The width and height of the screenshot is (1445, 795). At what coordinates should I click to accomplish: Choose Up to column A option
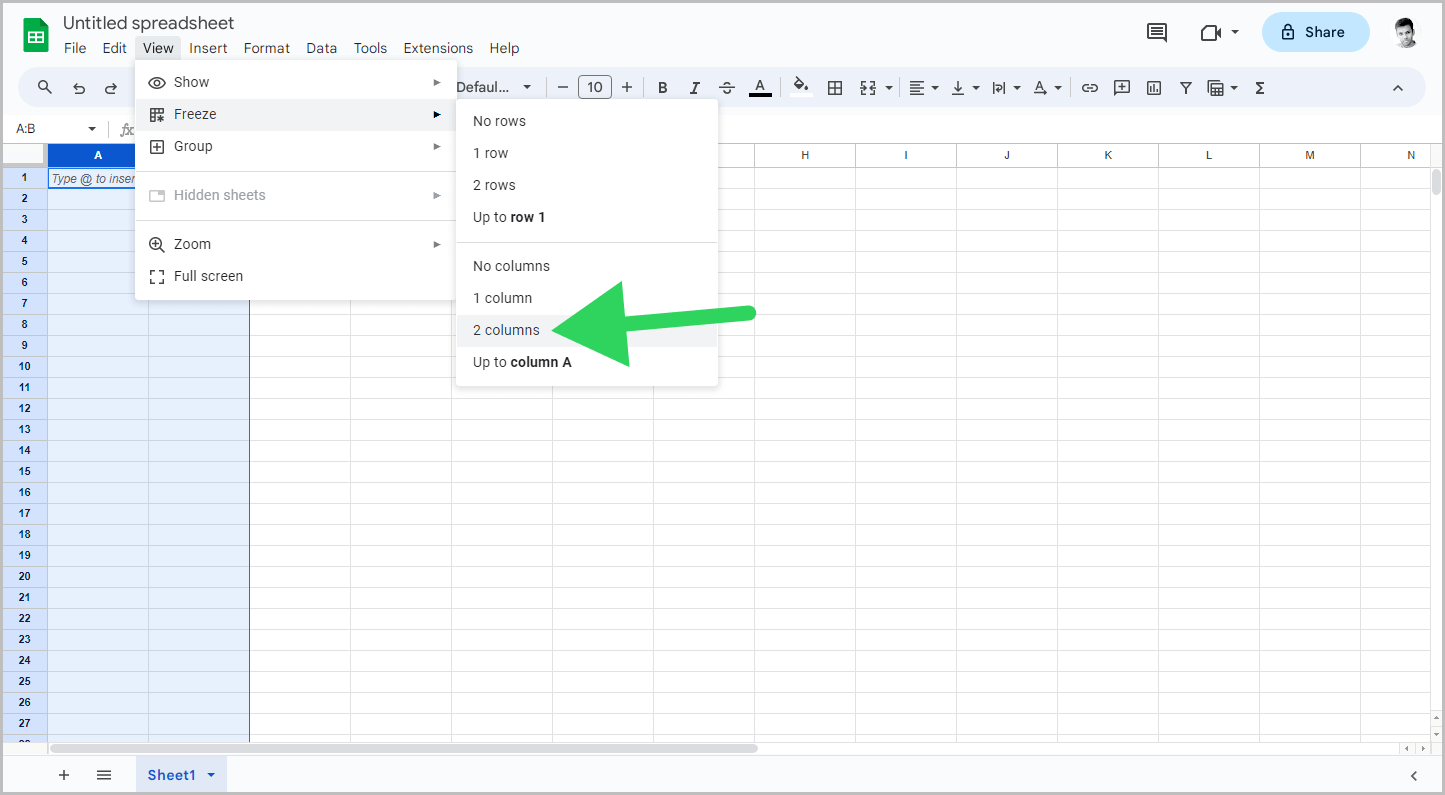pos(587,362)
